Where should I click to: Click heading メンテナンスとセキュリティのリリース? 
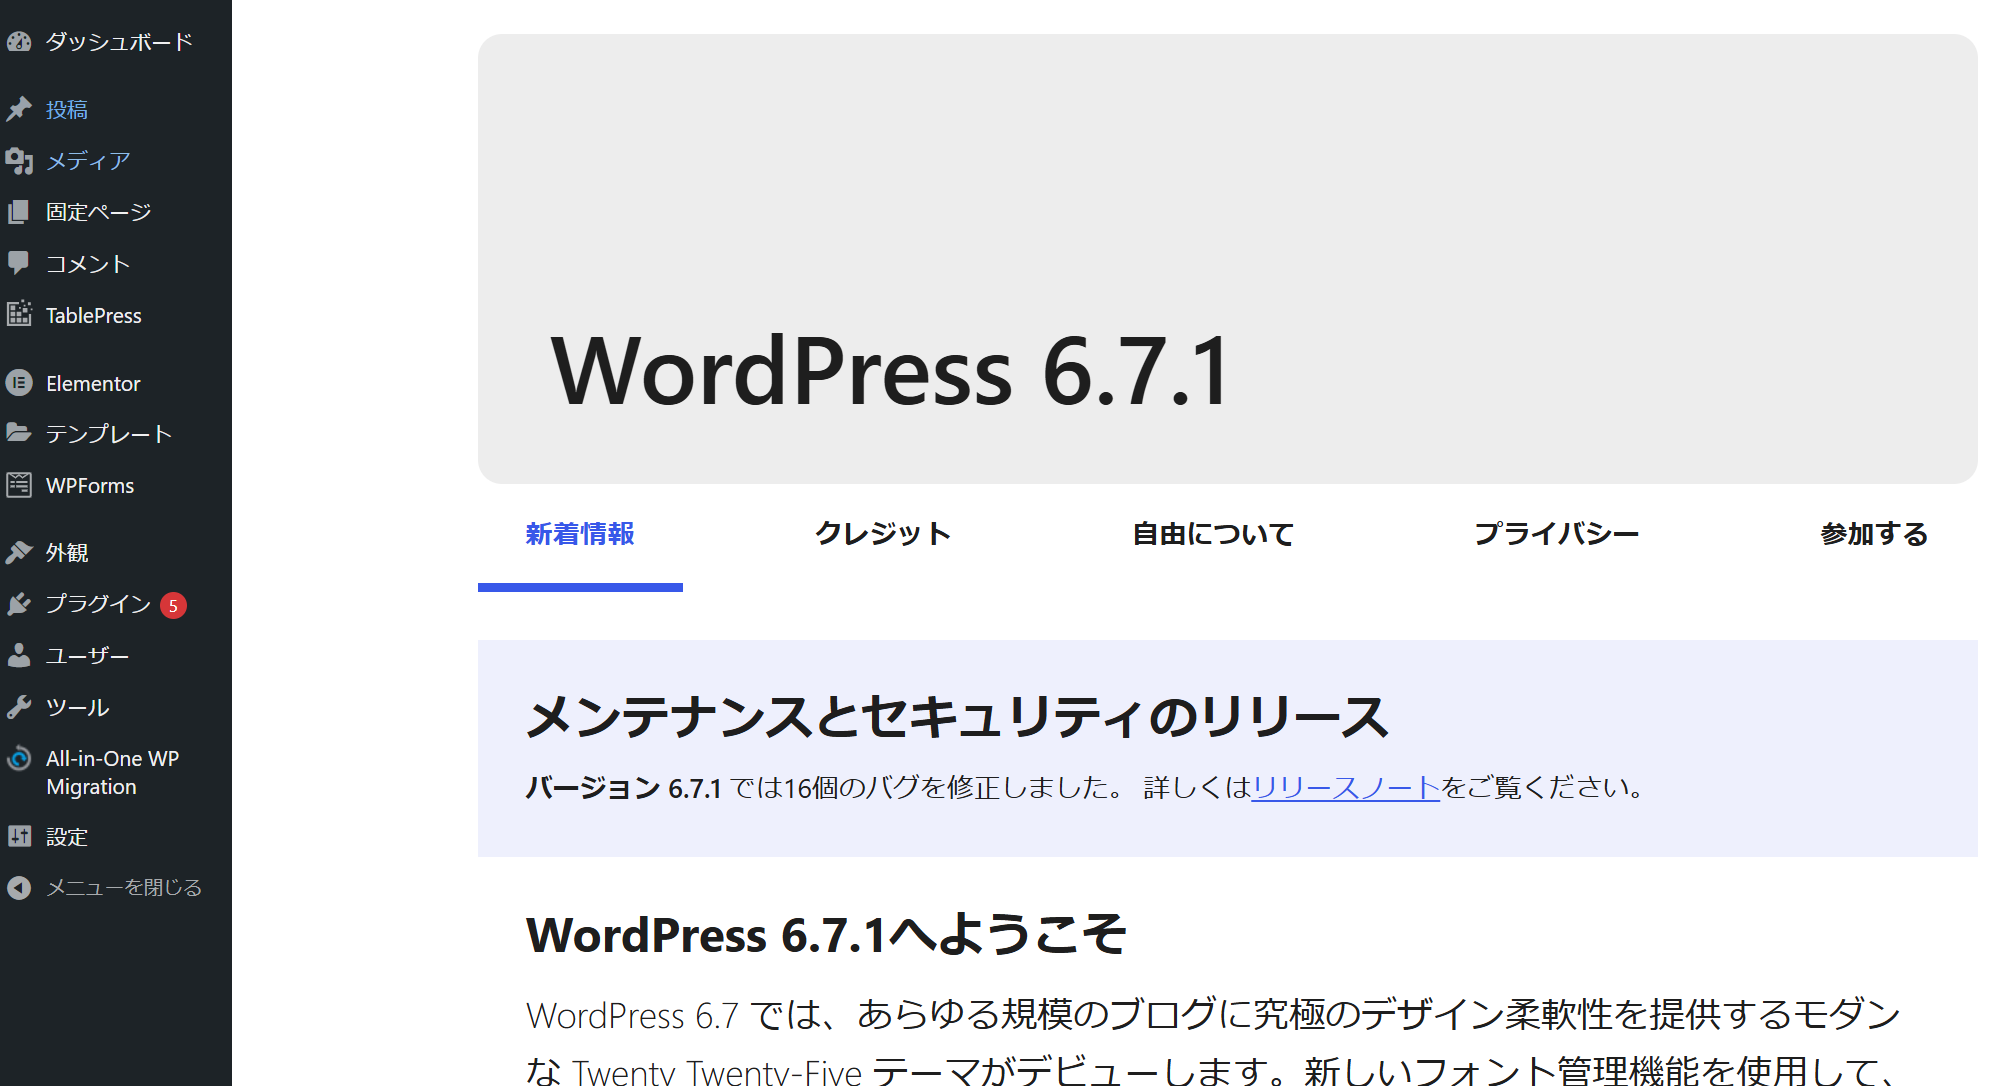coord(957,717)
